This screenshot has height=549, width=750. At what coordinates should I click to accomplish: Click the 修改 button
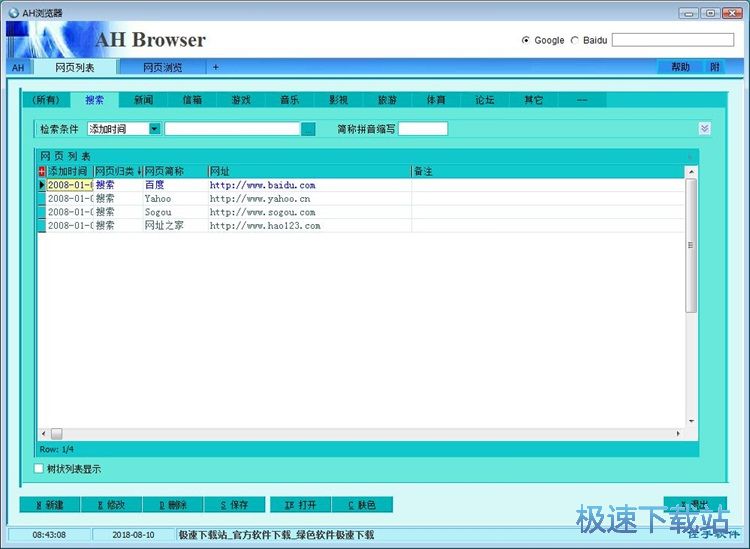(111, 505)
